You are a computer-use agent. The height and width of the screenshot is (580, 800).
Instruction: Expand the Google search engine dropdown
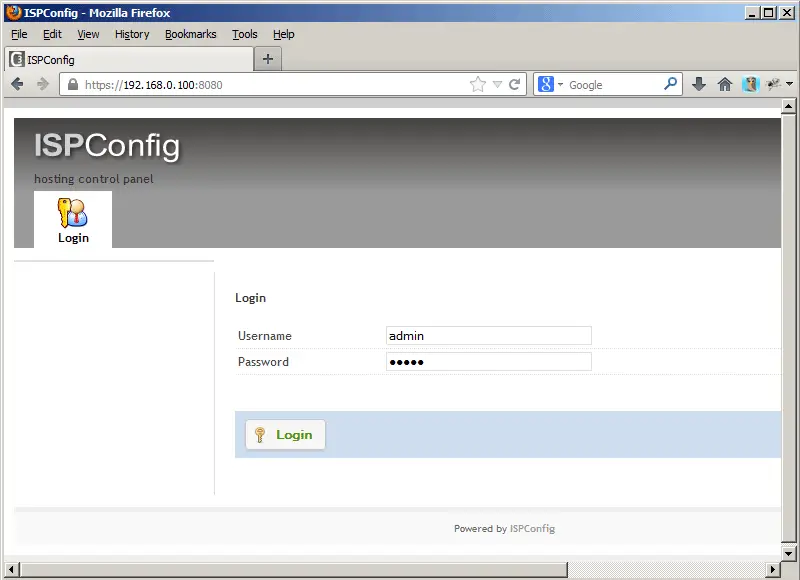(551, 85)
